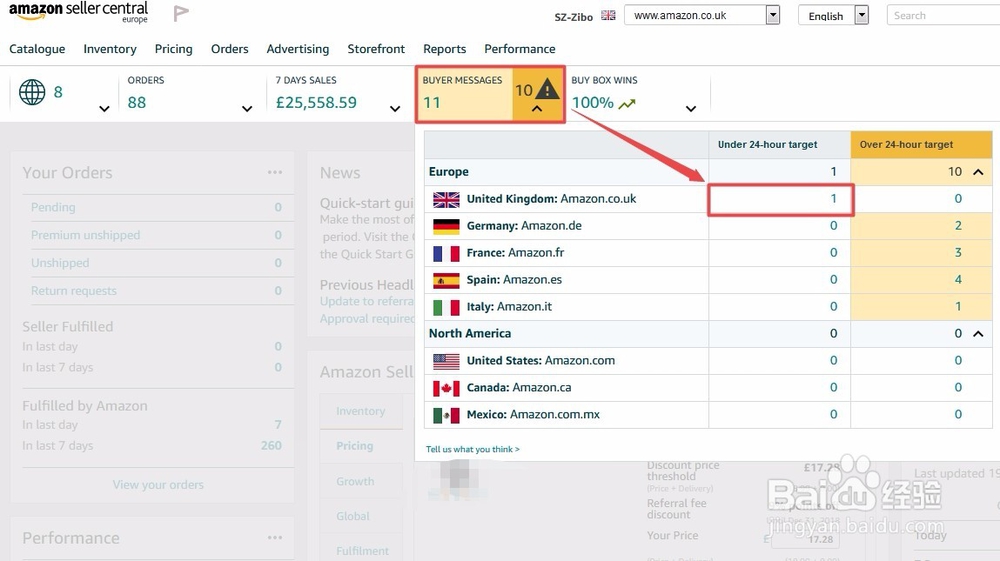Click Fulfilled by Amazon 260 count
This screenshot has width=1000, height=561.
271,446
